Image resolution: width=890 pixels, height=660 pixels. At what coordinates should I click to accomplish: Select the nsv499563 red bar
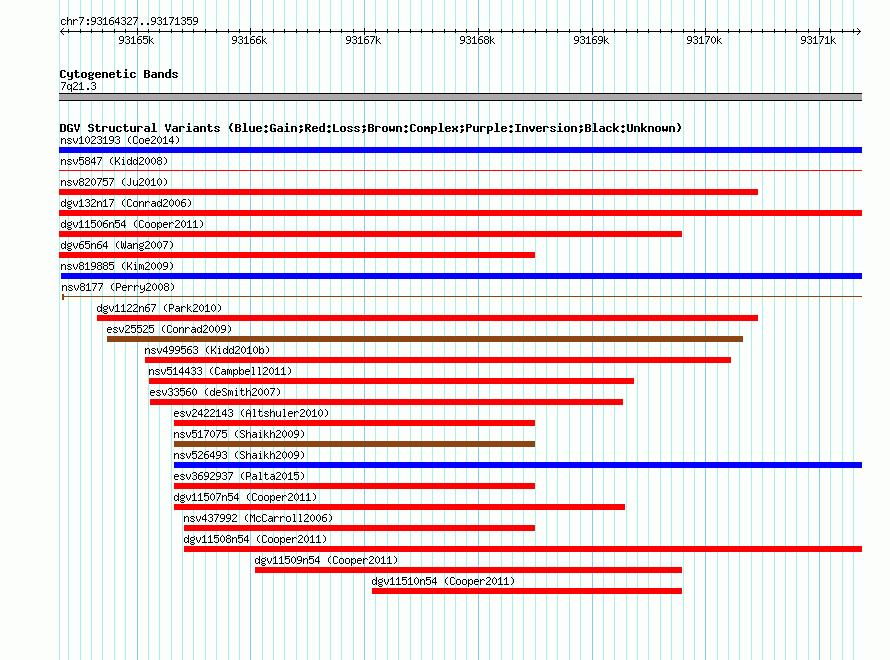click(438, 360)
